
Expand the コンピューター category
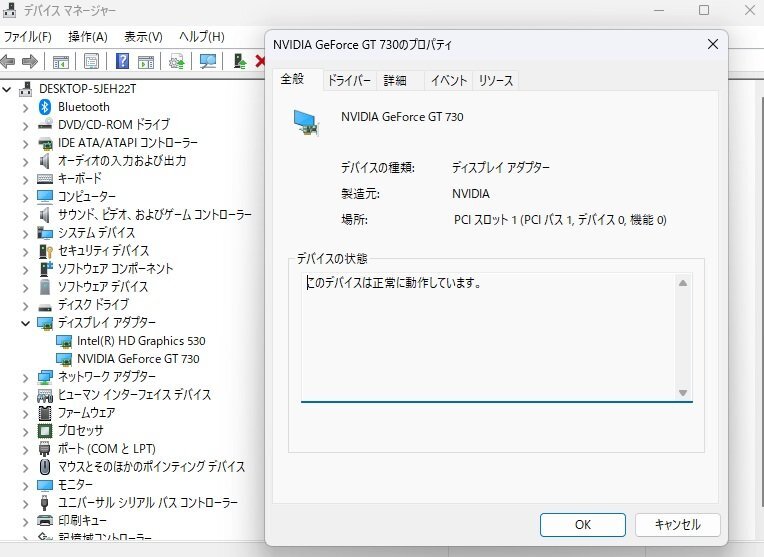[x=25, y=197]
